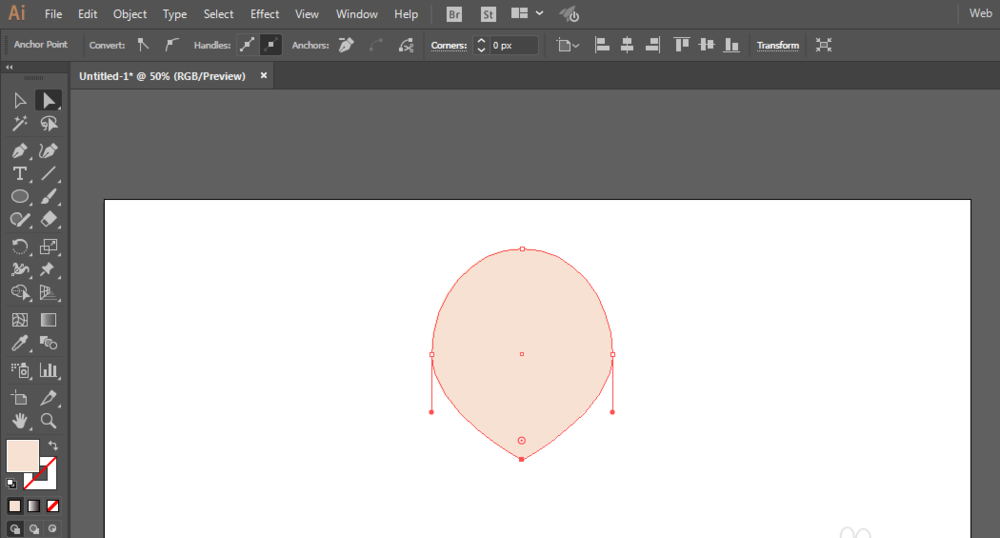Switch to Untitled-1 document tab
This screenshot has width=1000, height=538.
tap(162, 76)
